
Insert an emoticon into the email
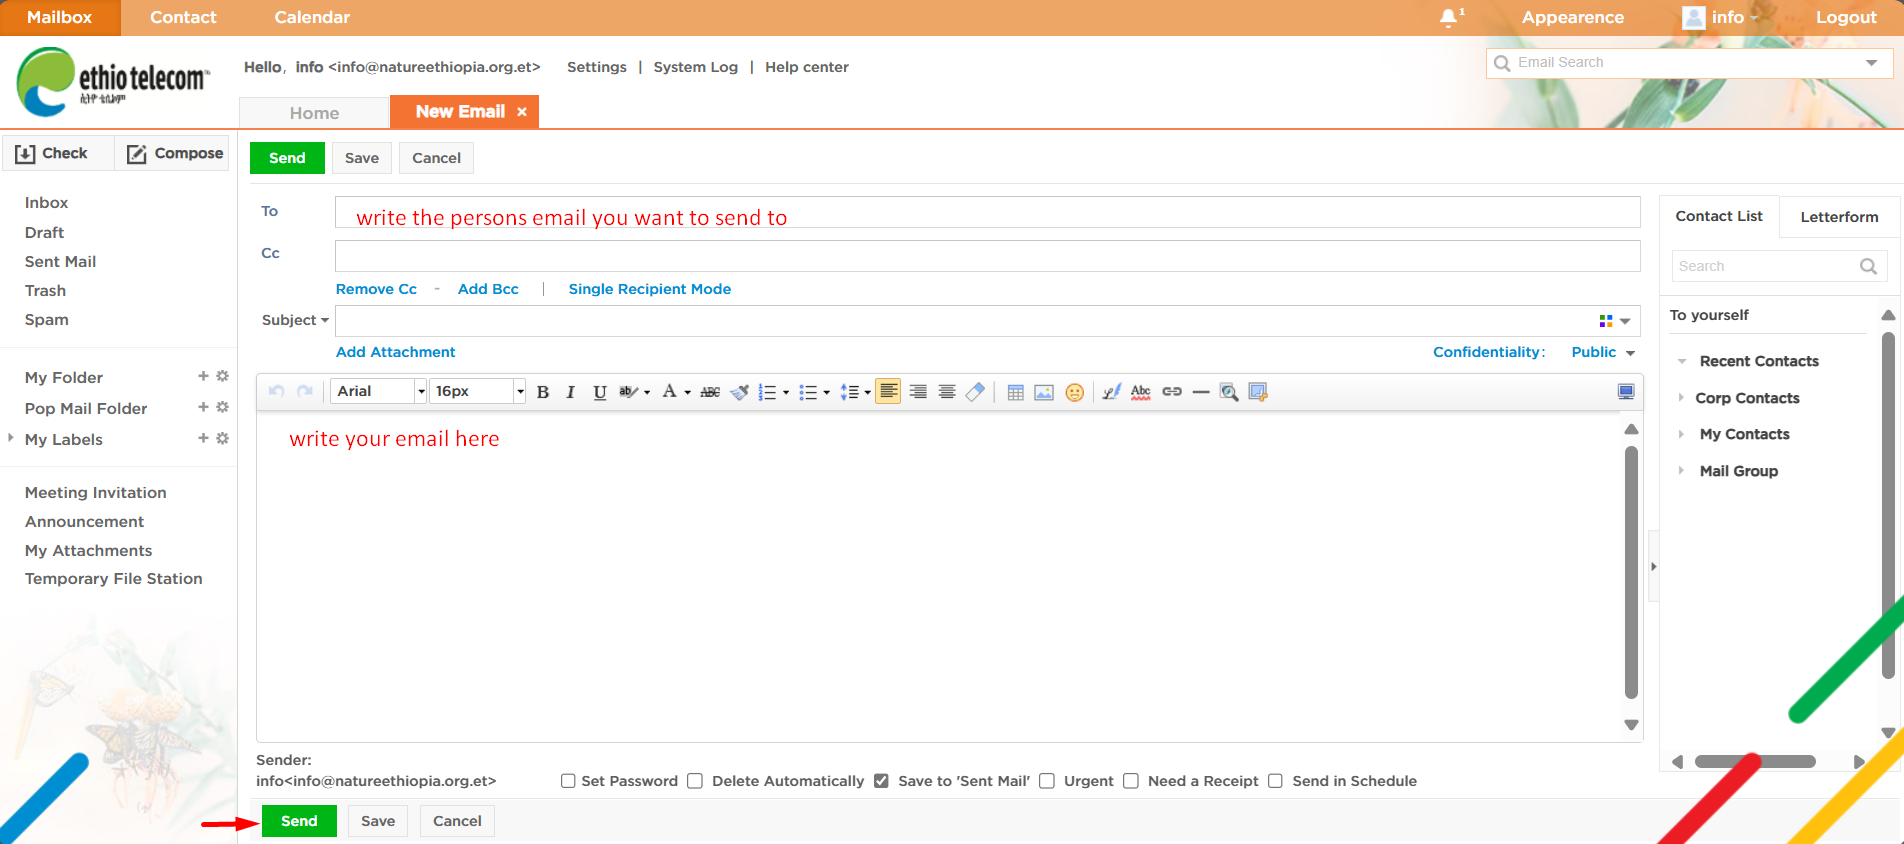click(1074, 392)
